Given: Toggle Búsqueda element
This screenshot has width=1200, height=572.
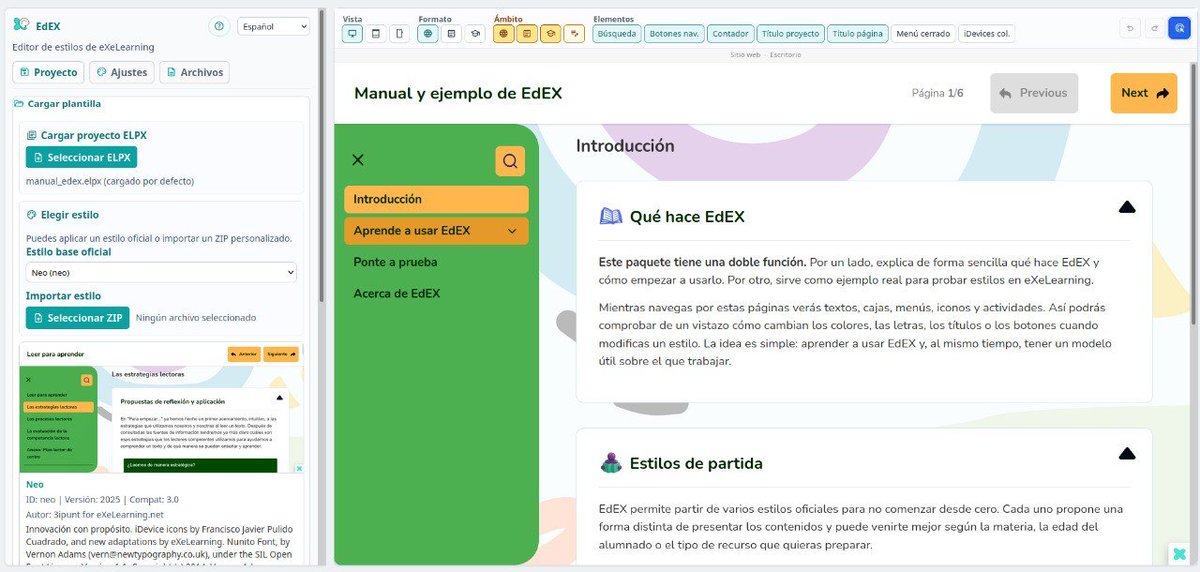Looking at the screenshot, I should point(617,33).
